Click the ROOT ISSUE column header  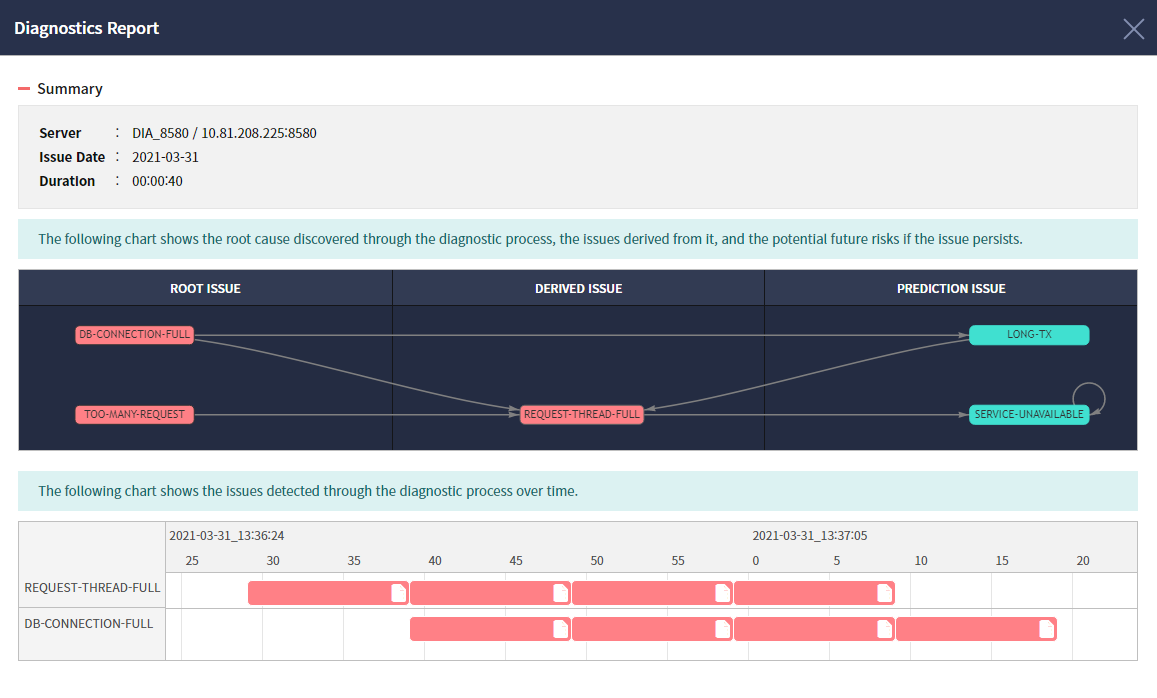tap(205, 288)
